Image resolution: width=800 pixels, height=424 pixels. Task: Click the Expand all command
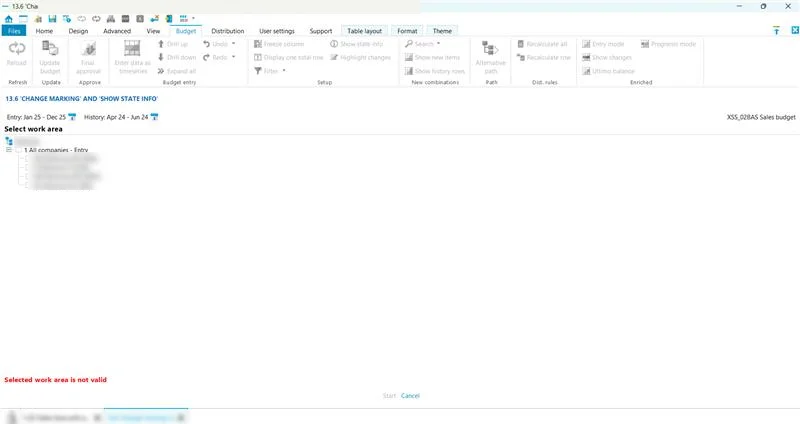[177, 71]
